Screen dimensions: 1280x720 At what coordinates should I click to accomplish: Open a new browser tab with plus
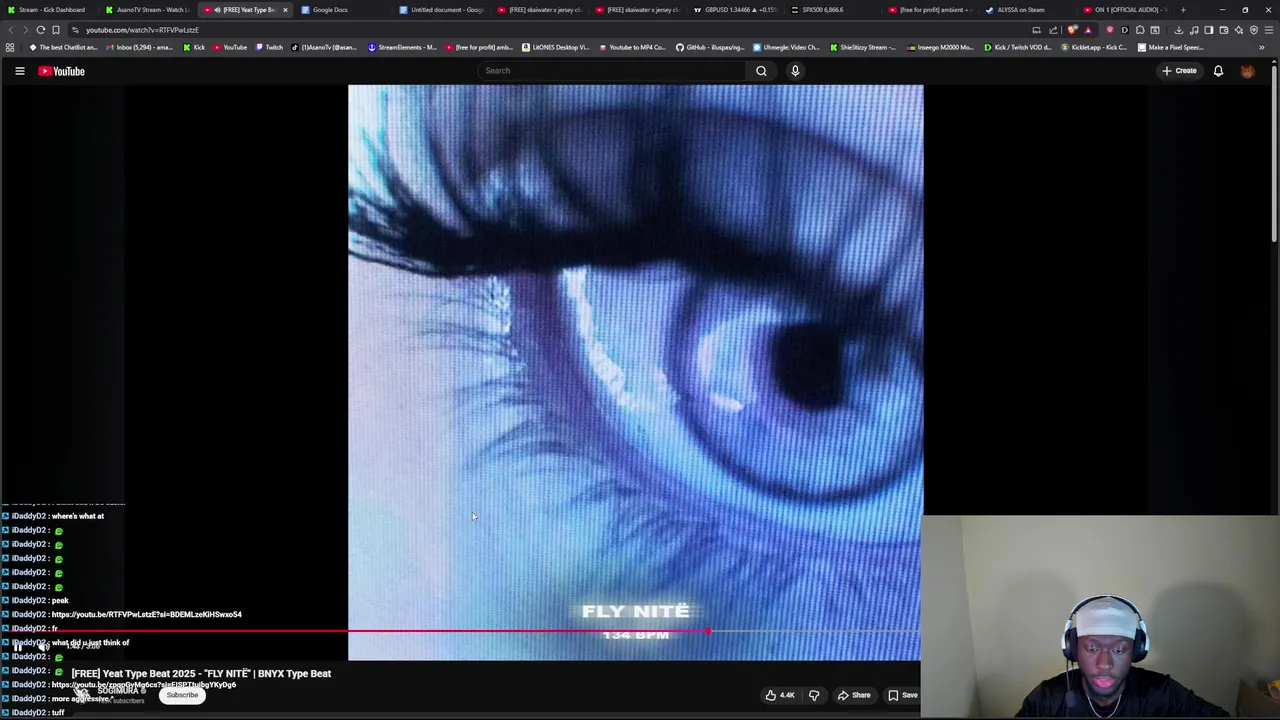(x=1183, y=10)
